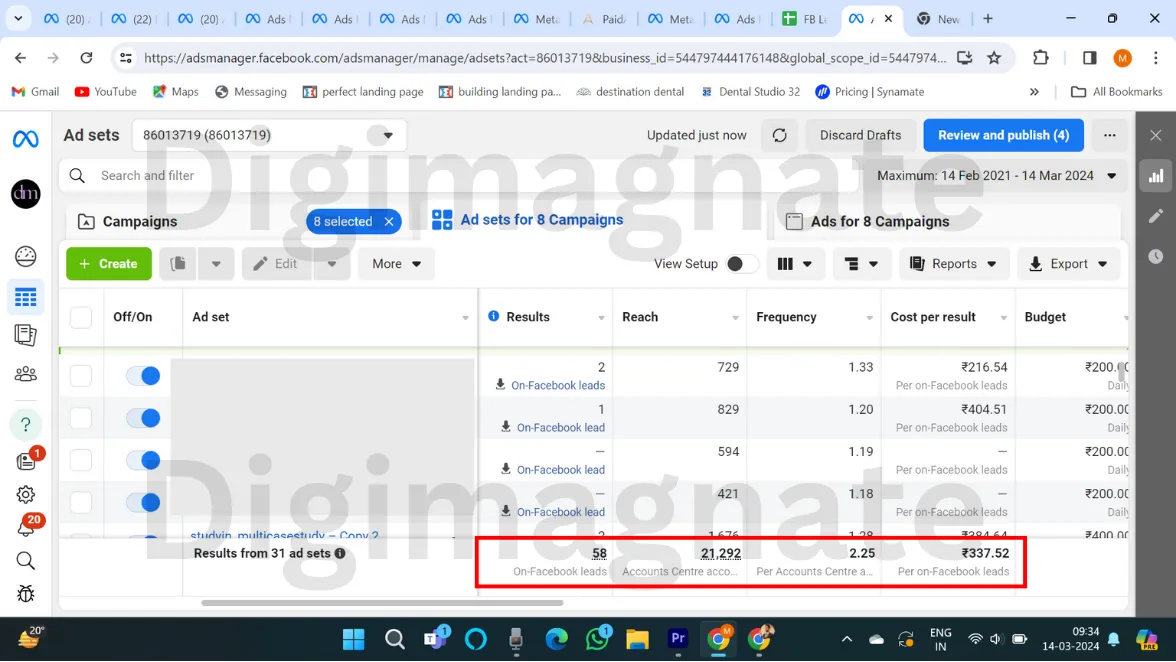Image resolution: width=1176 pixels, height=662 pixels.
Task: Click the horizontal scrollbar under the table
Action: pos(382,602)
